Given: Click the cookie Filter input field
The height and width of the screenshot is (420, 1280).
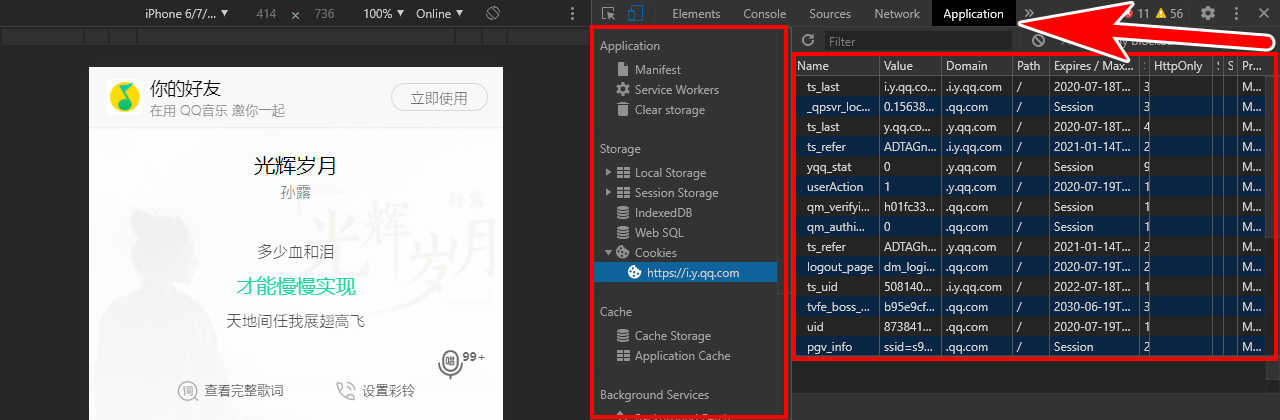Looking at the screenshot, I should [x=918, y=42].
